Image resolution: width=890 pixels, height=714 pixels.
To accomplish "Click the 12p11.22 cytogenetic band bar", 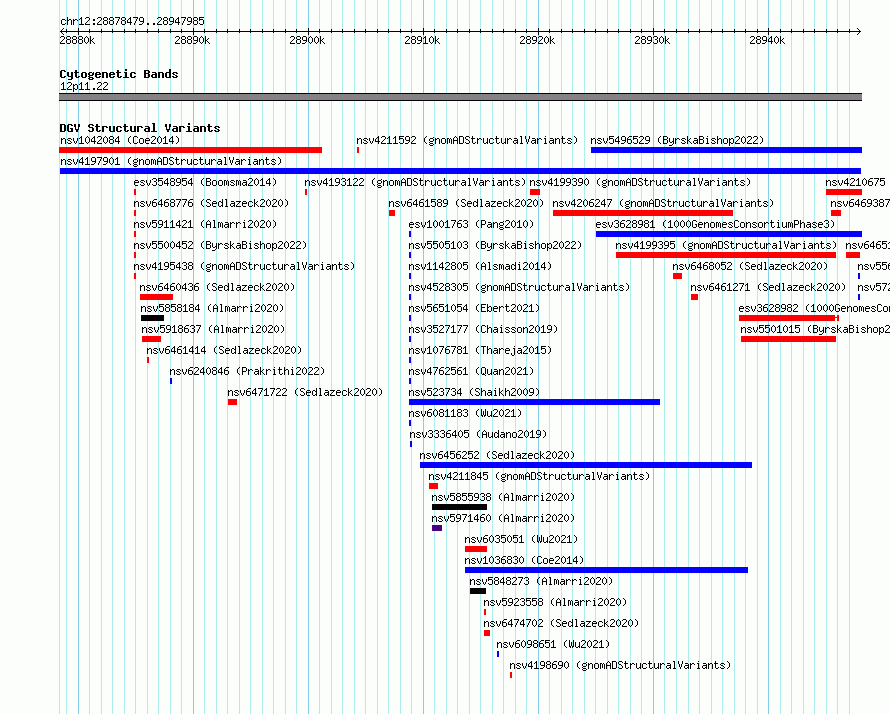I will coord(460,97).
